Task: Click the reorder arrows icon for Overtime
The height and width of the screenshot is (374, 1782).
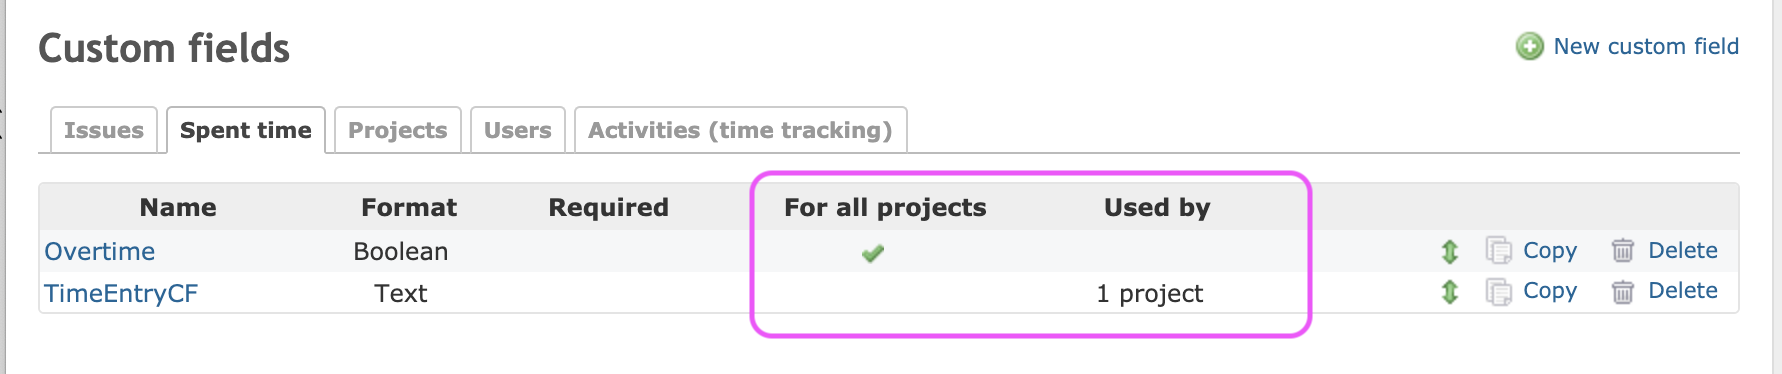Action: click(1450, 251)
